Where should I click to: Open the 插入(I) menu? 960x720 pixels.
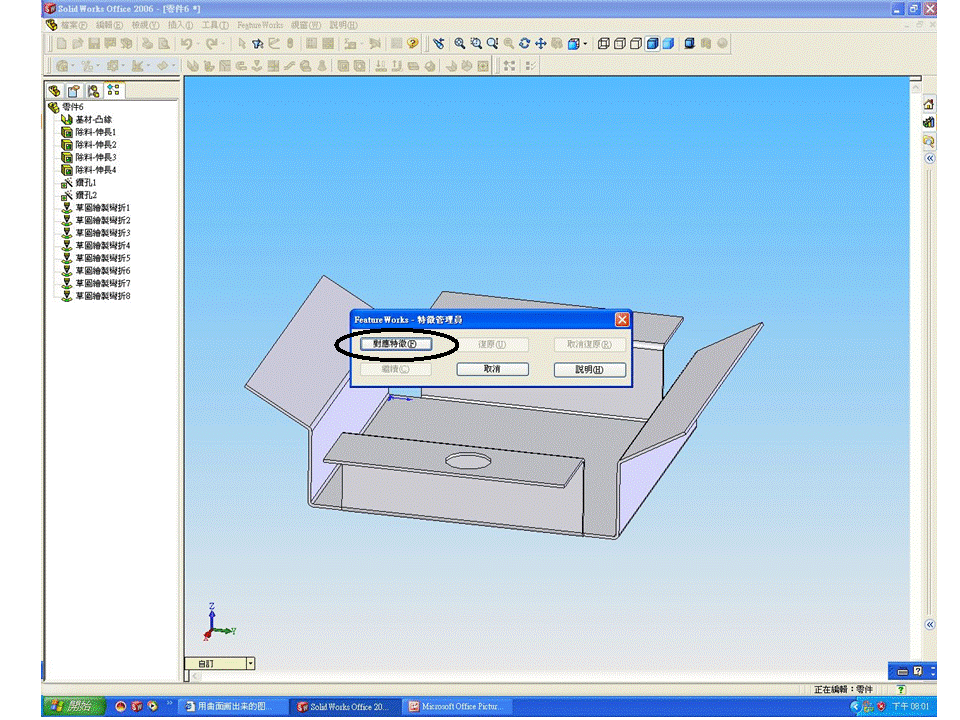click(x=180, y=25)
